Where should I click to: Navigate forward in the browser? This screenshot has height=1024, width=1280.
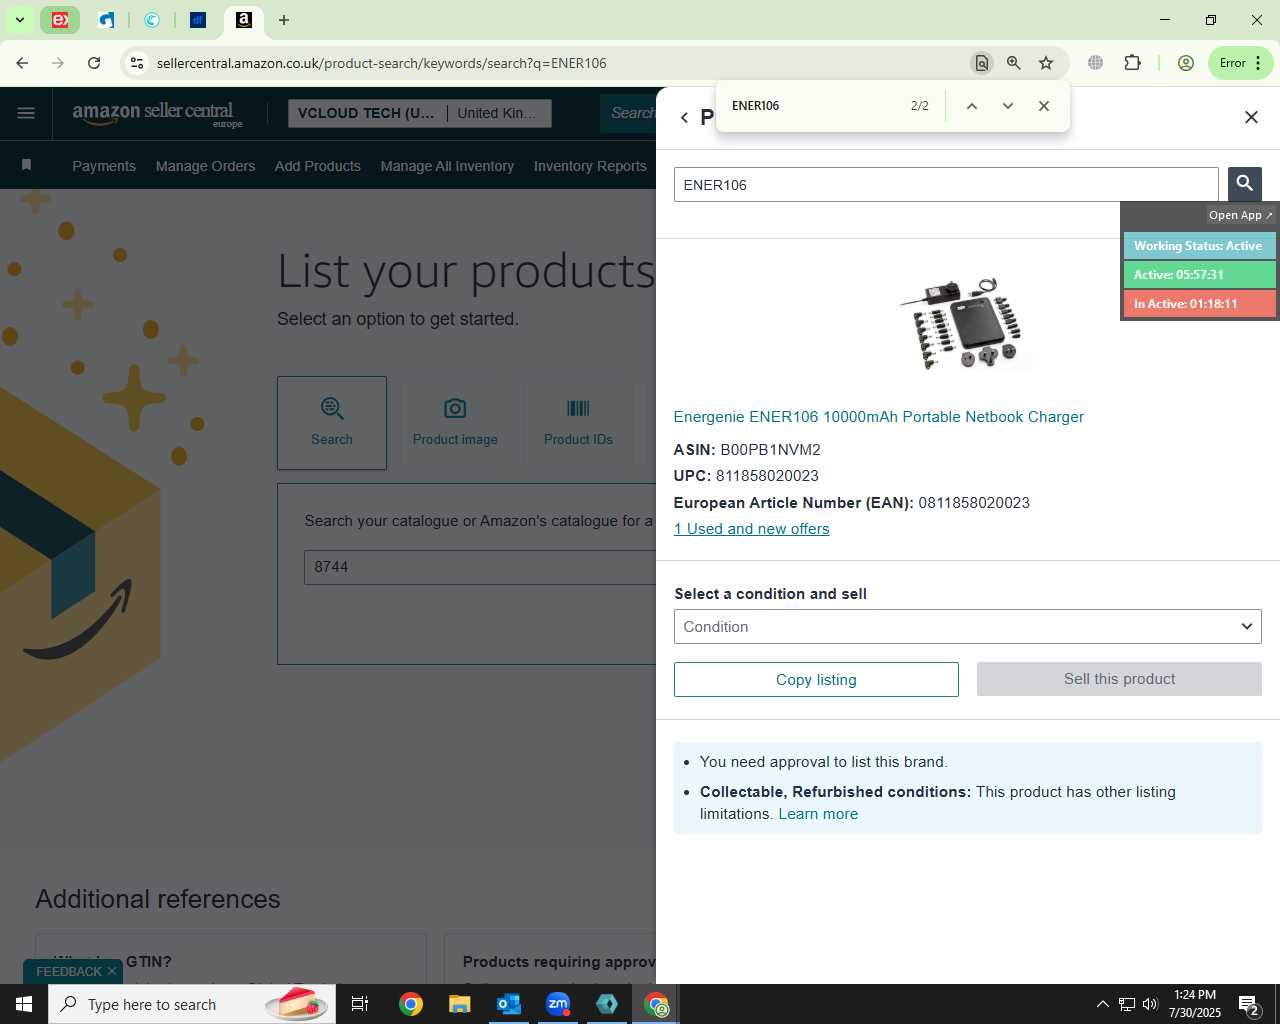pos(58,63)
